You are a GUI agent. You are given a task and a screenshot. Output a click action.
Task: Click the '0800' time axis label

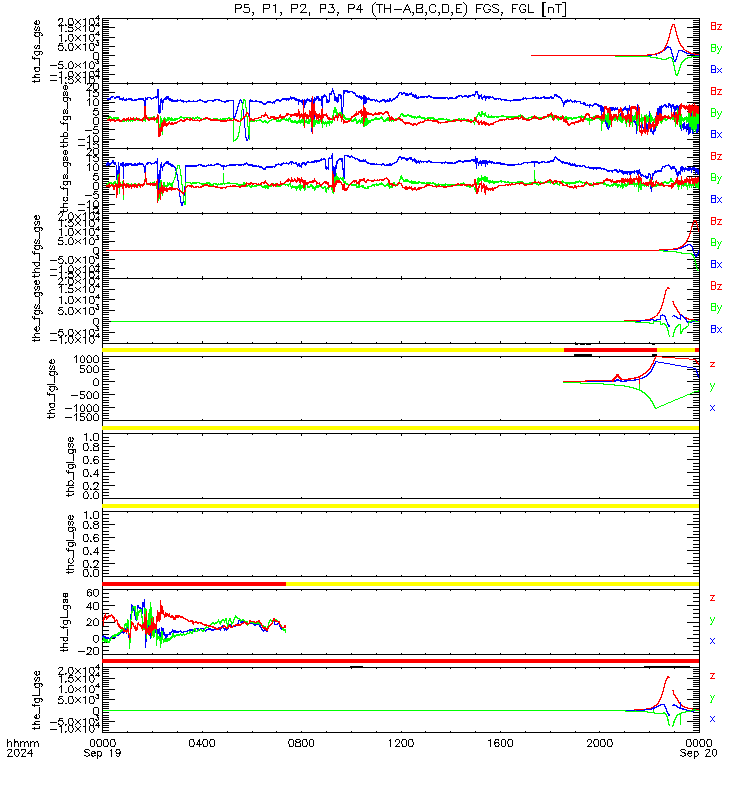(x=302, y=743)
